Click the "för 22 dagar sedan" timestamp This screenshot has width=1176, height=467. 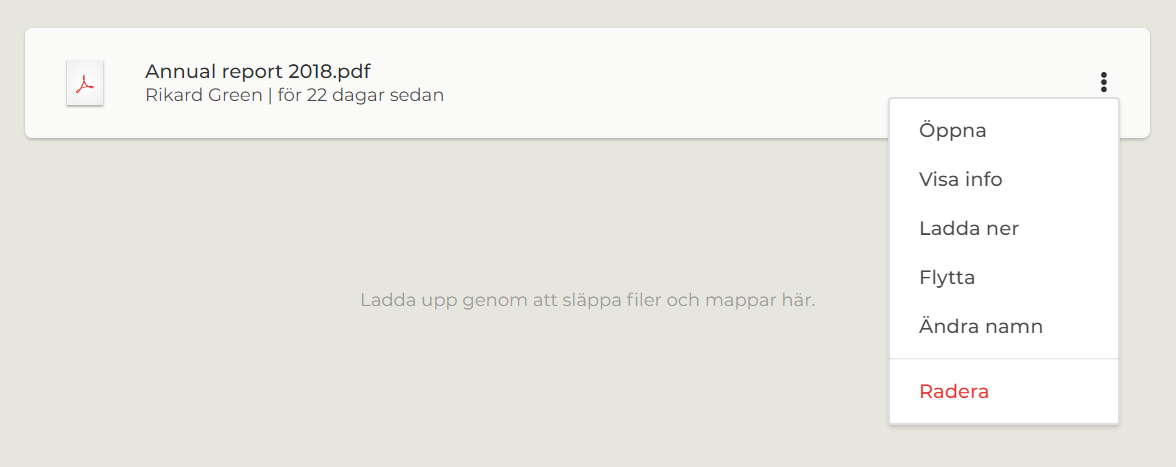[x=361, y=96]
